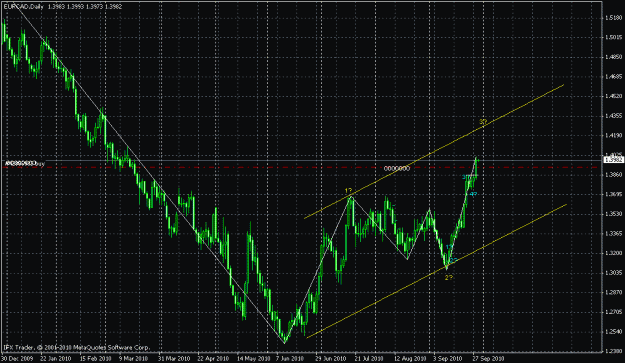Click the EURCAD,Daily chart title text
This screenshot has height=363, width=625.
tap(23, 6)
